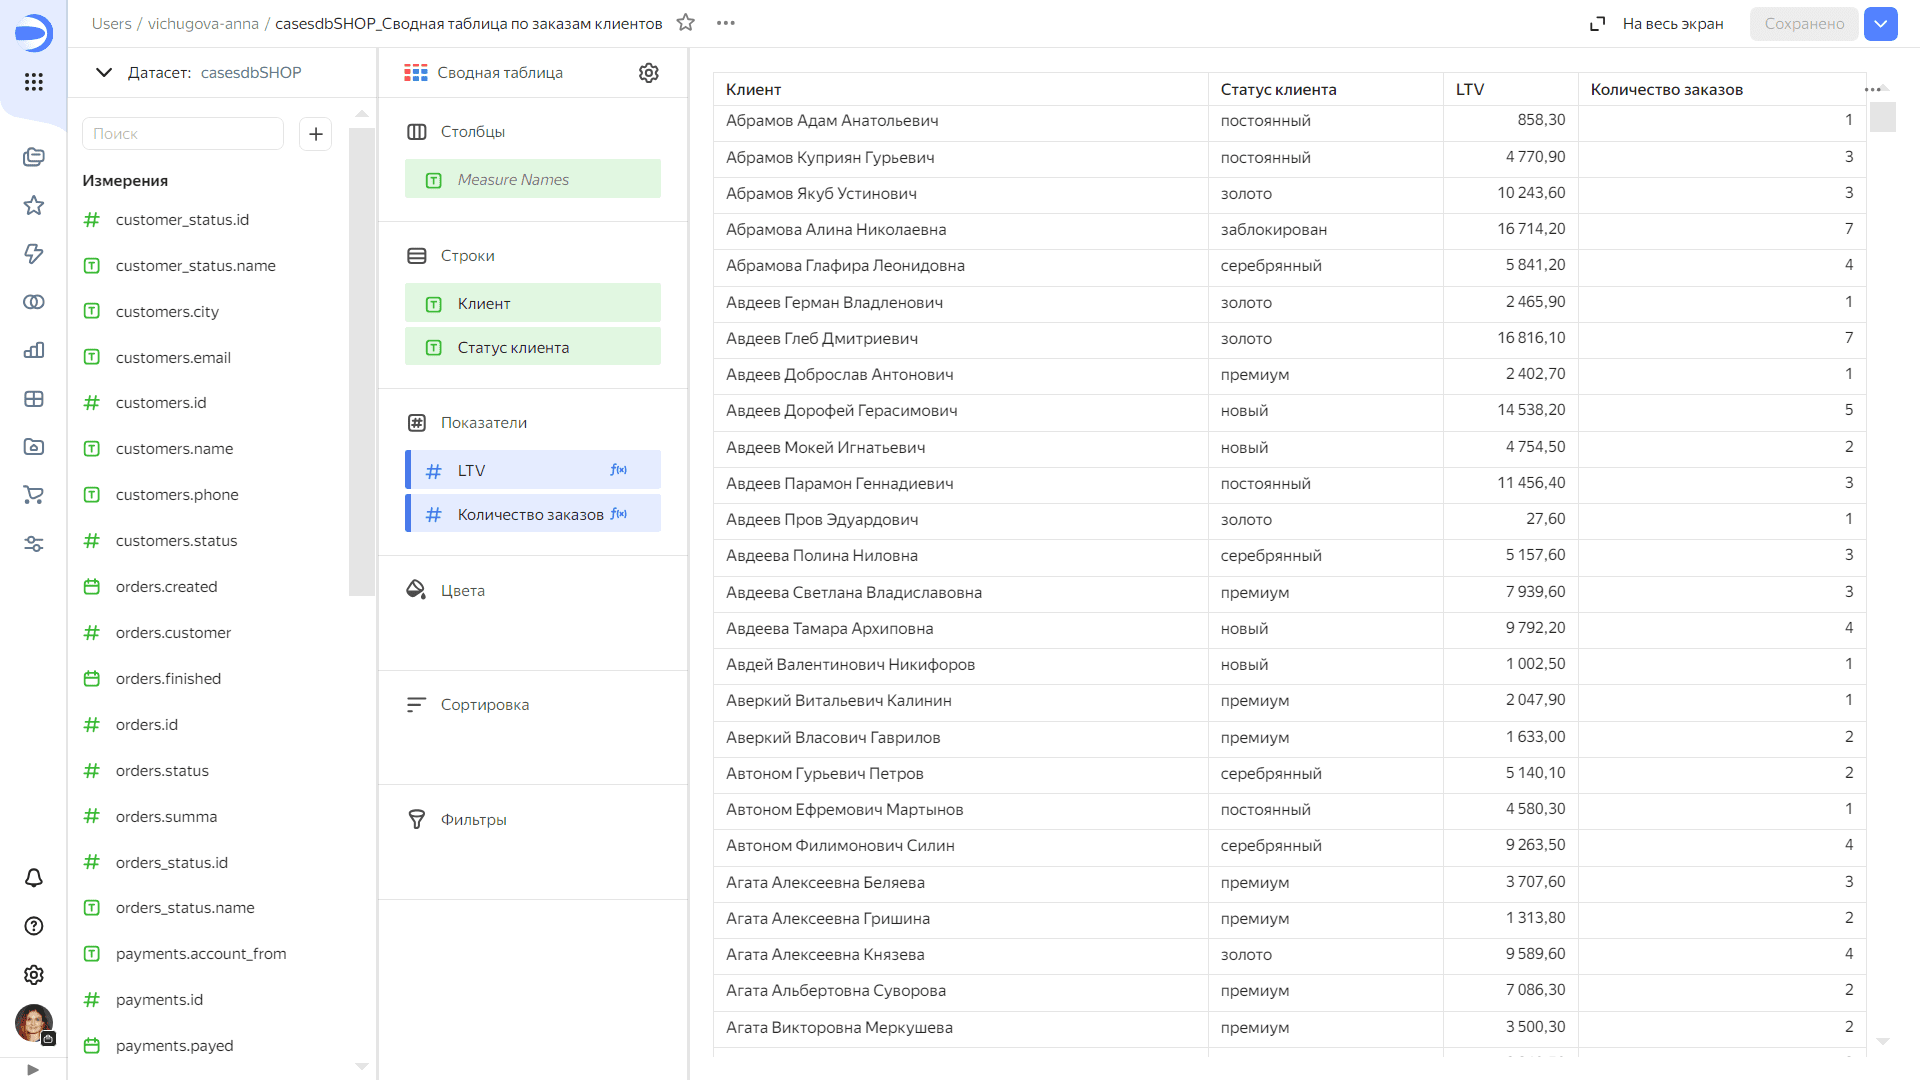Add new field with plus button

tap(316, 133)
